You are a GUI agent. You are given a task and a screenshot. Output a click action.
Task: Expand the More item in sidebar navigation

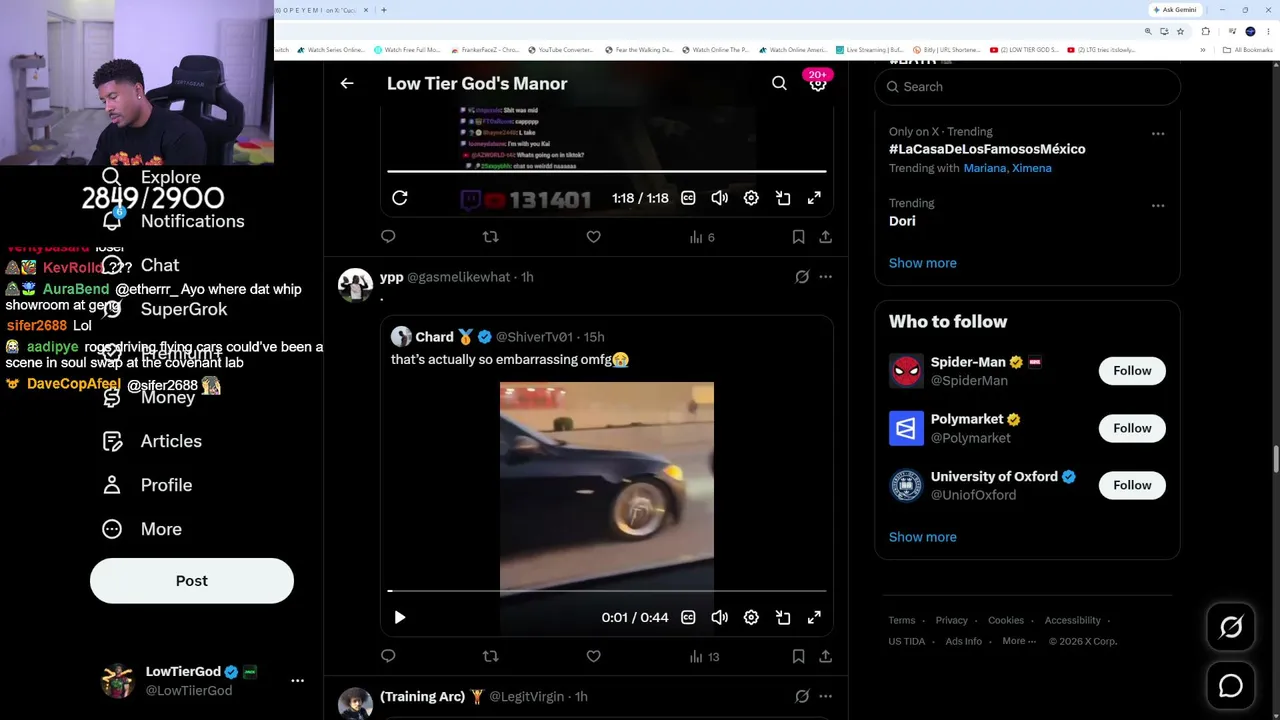click(x=142, y=529)
